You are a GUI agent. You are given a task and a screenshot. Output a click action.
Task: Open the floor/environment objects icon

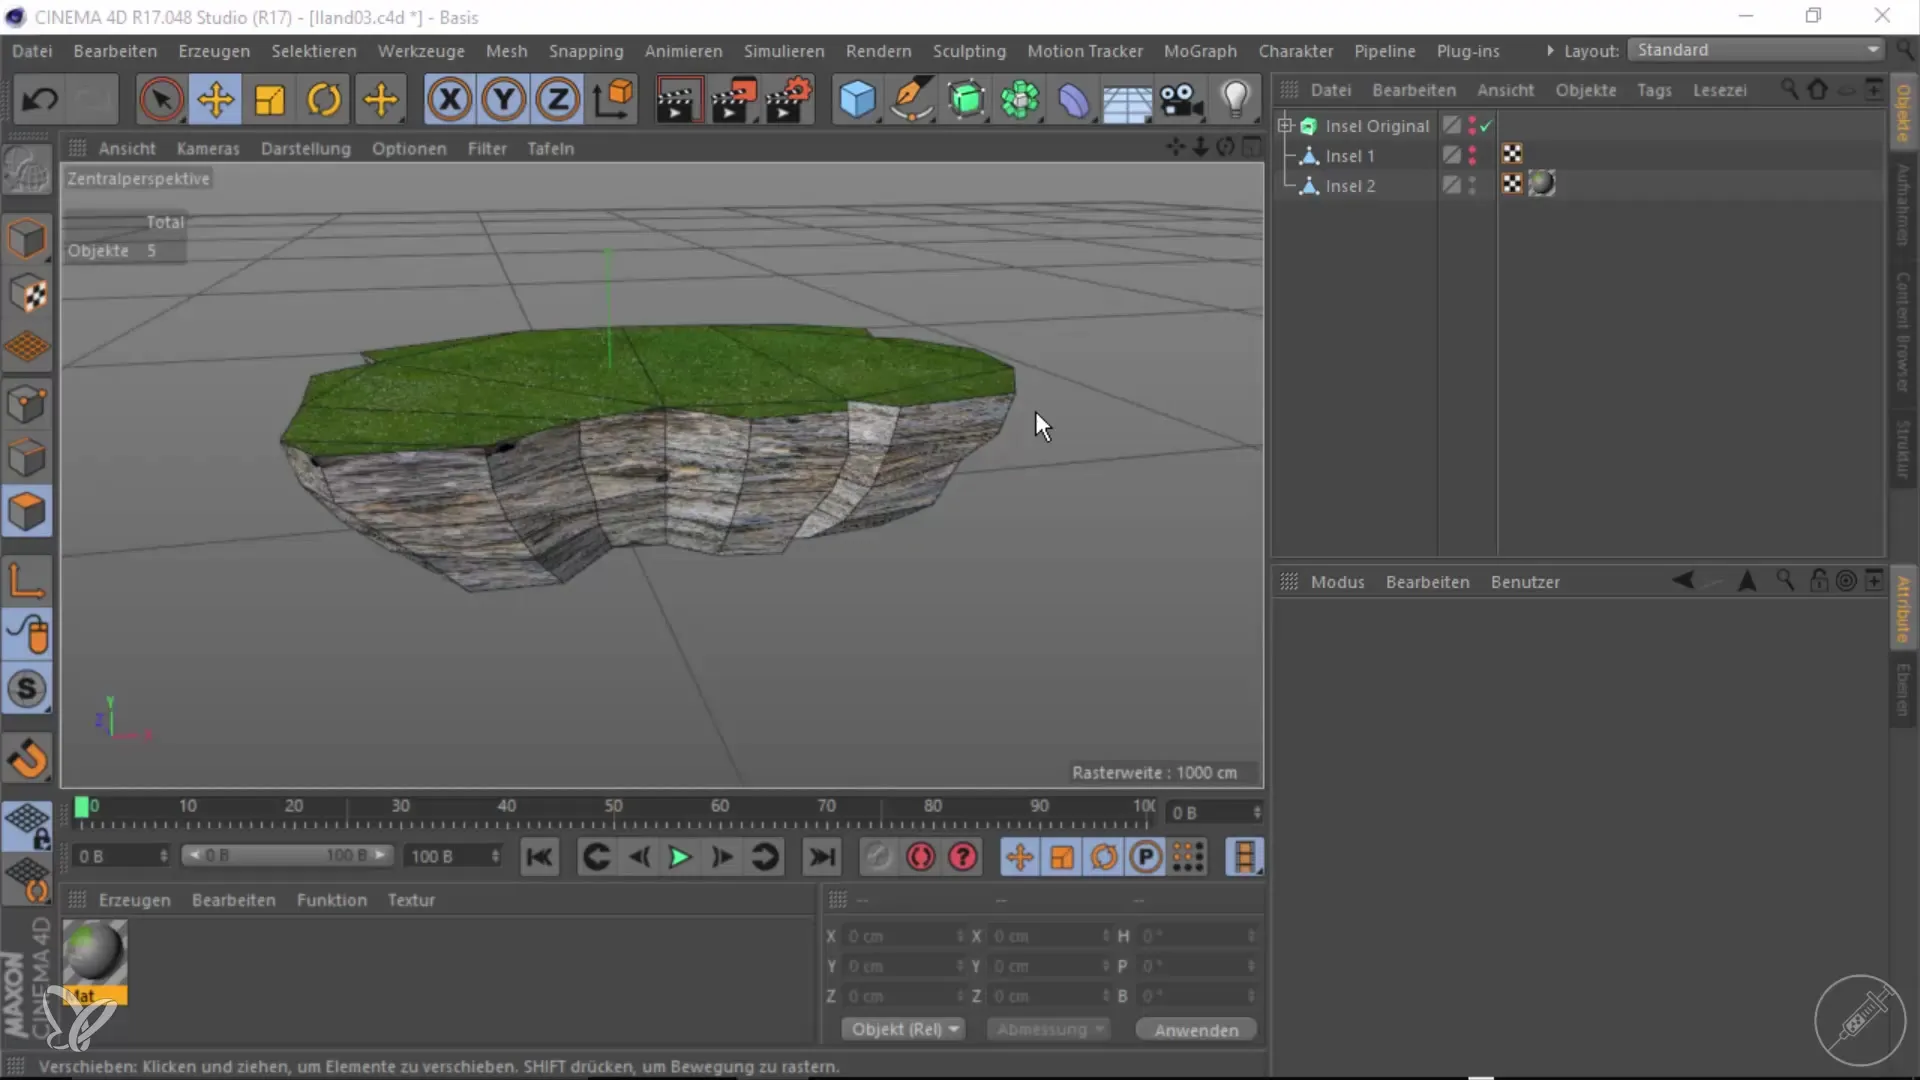click(x=1127, y=99)
